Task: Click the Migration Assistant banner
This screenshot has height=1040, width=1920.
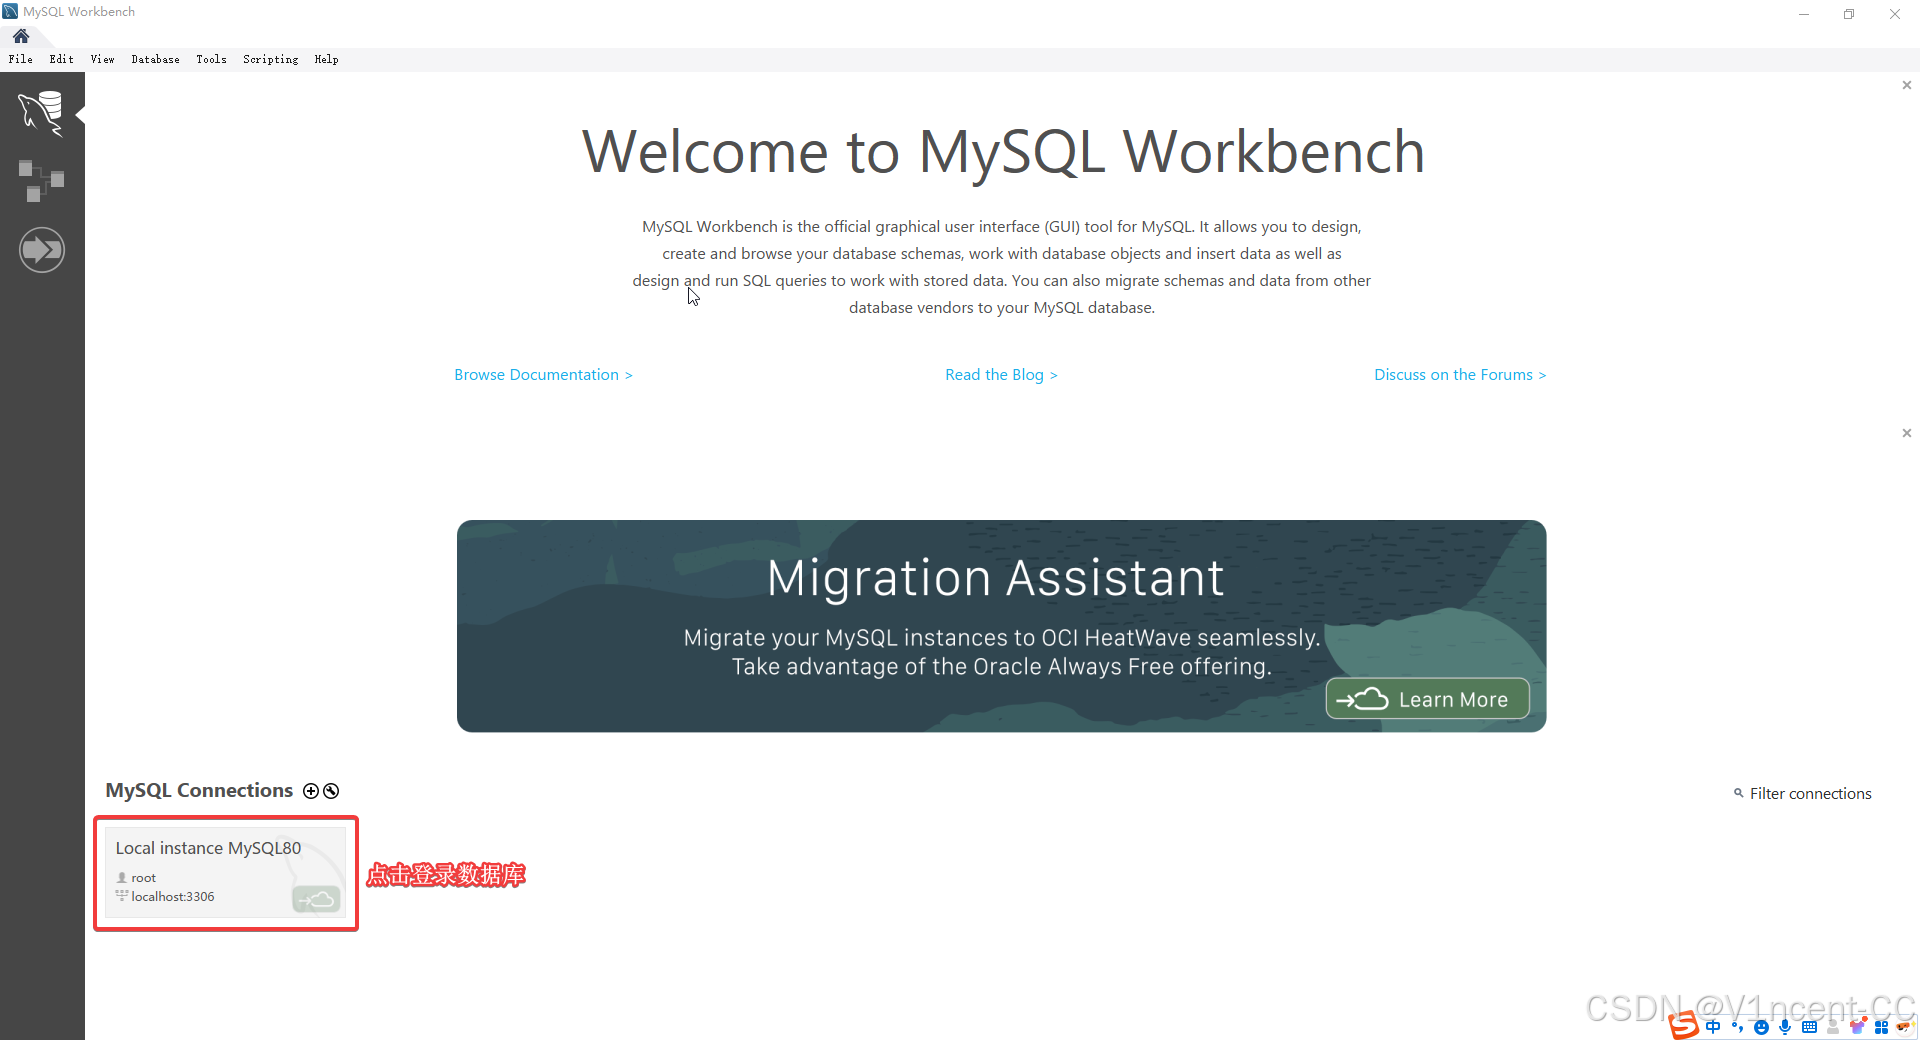Action: pyautogui.click(x=1001, y=626)
